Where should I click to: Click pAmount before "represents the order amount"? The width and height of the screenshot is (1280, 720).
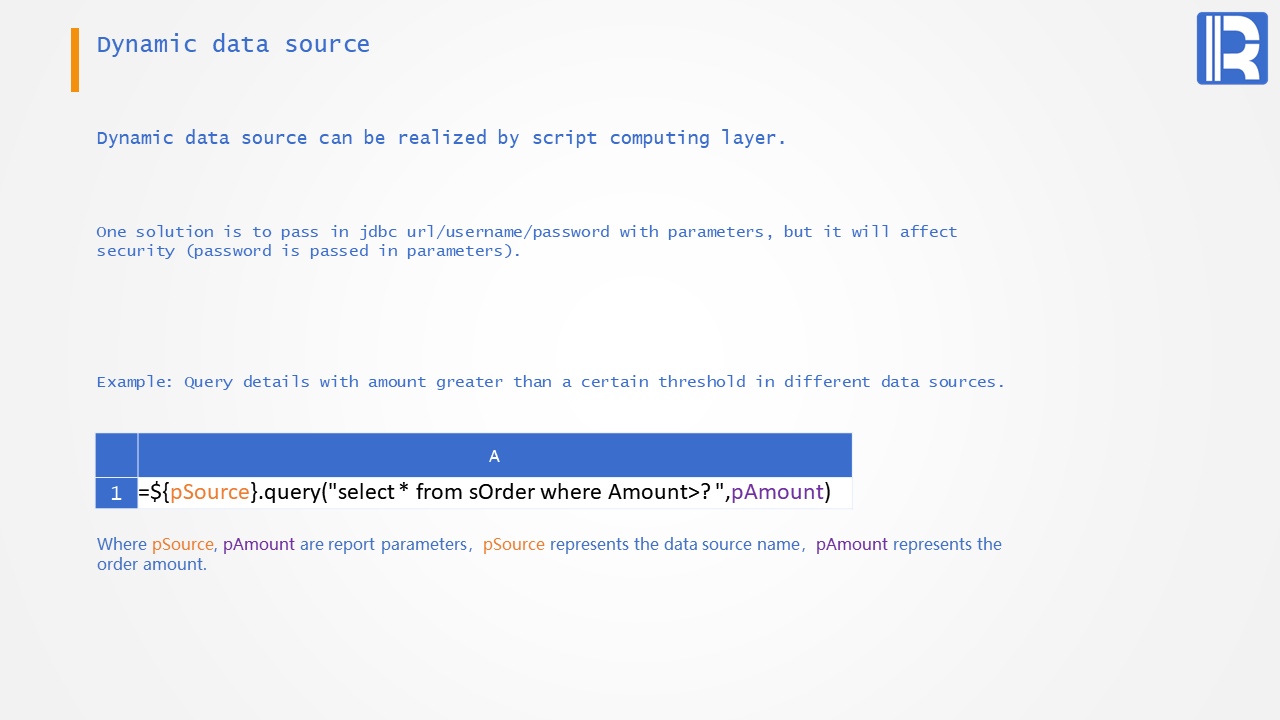[851, 545]
